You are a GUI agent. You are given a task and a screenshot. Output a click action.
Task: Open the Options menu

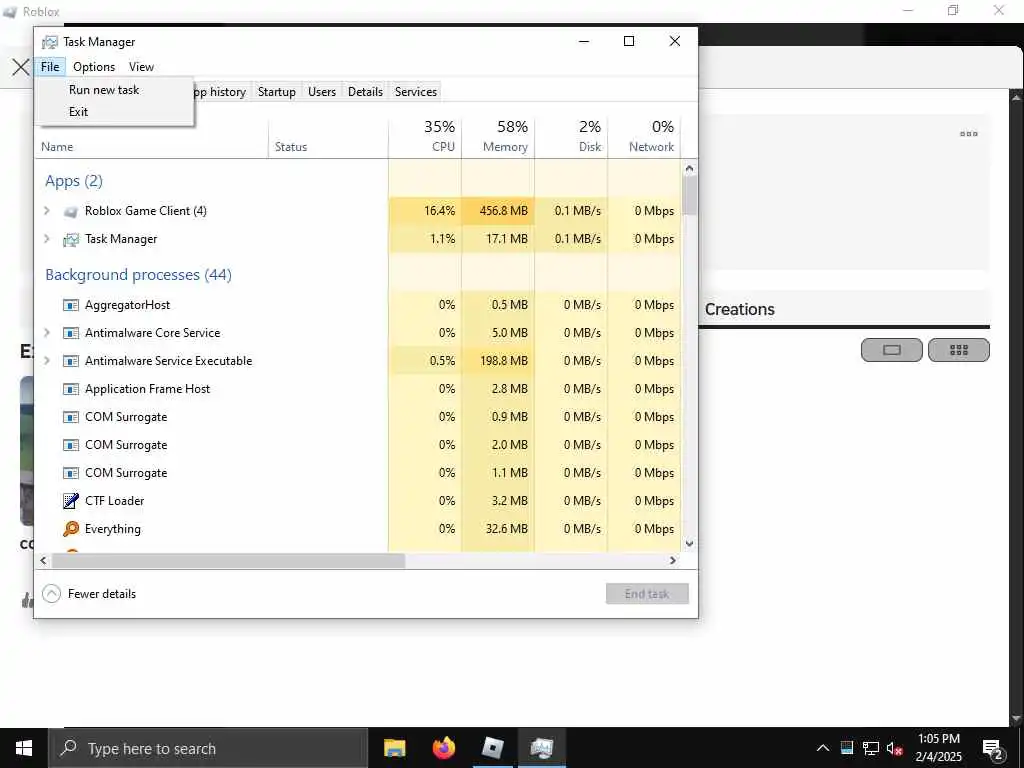tap(94, 67)
